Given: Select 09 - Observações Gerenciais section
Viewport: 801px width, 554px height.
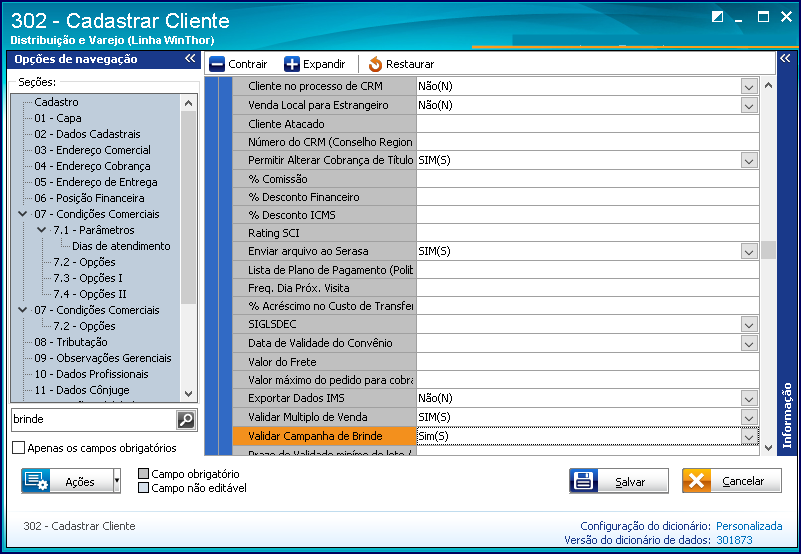Looking at the screenshot, I should pos(103,358).
